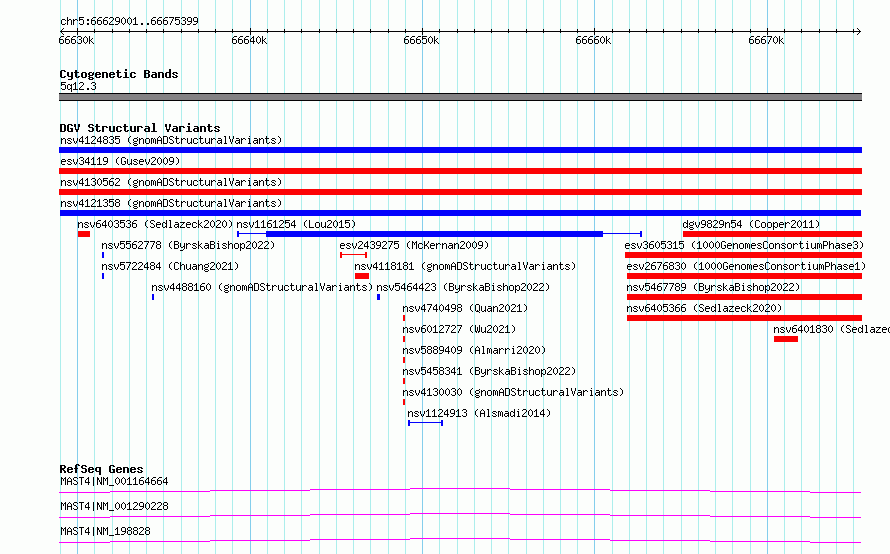890x554 pixels.
Task: Select nsv5464423 (ByrskaBishop2022) label
Action: [463, 287]
